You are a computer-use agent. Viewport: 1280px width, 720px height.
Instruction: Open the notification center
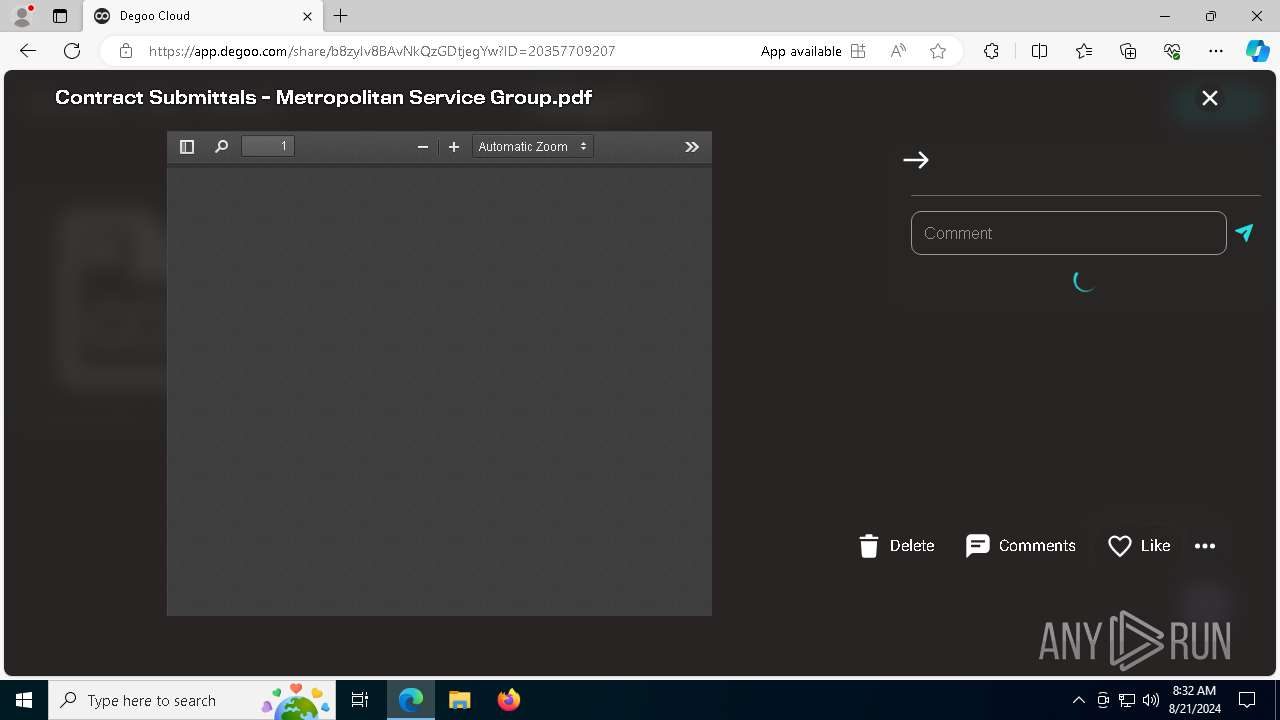tap(1247, 700)
